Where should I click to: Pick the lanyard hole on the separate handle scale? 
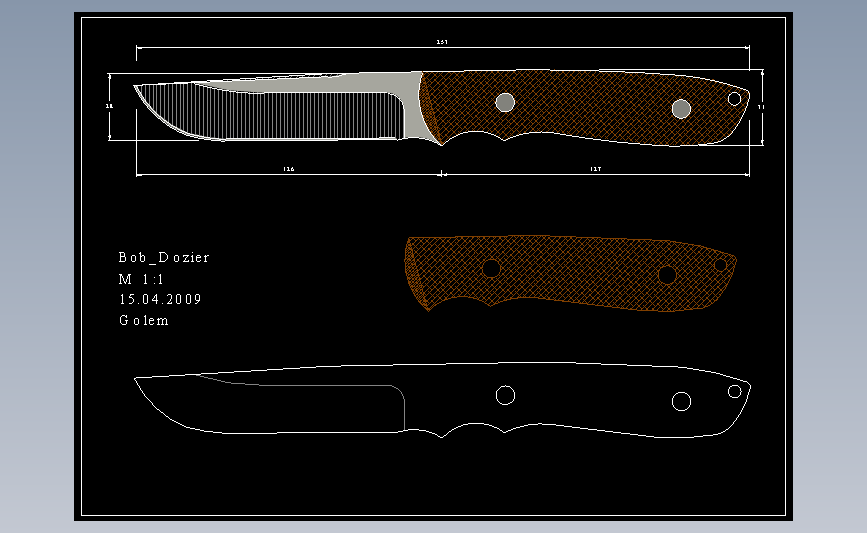720,265
